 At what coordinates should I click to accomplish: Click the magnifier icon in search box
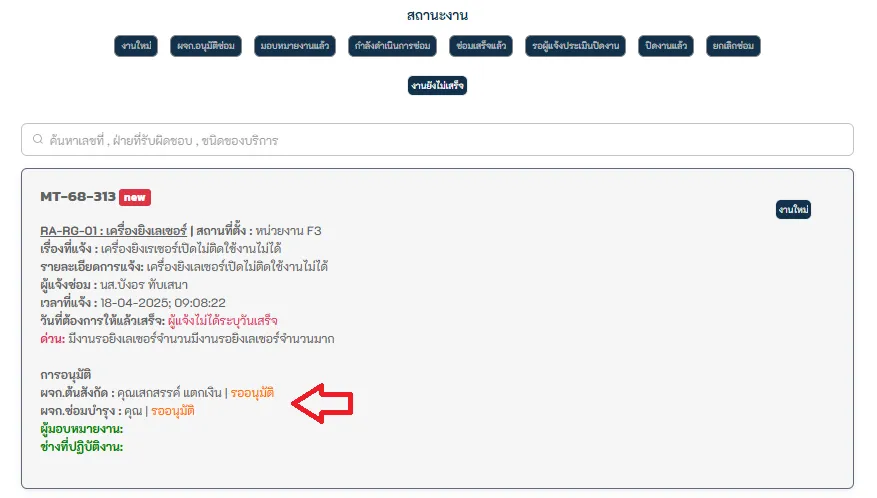37,139
